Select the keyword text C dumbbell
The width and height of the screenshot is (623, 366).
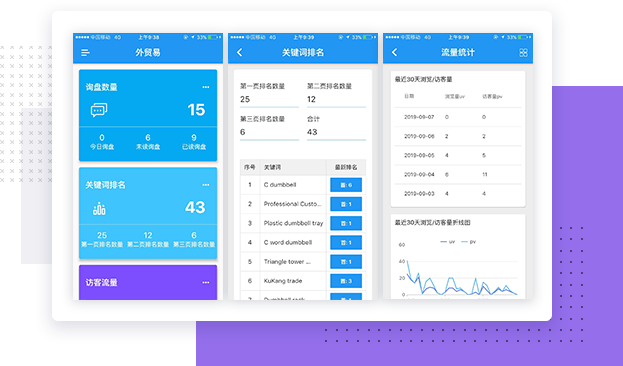(x=280, y=185)
